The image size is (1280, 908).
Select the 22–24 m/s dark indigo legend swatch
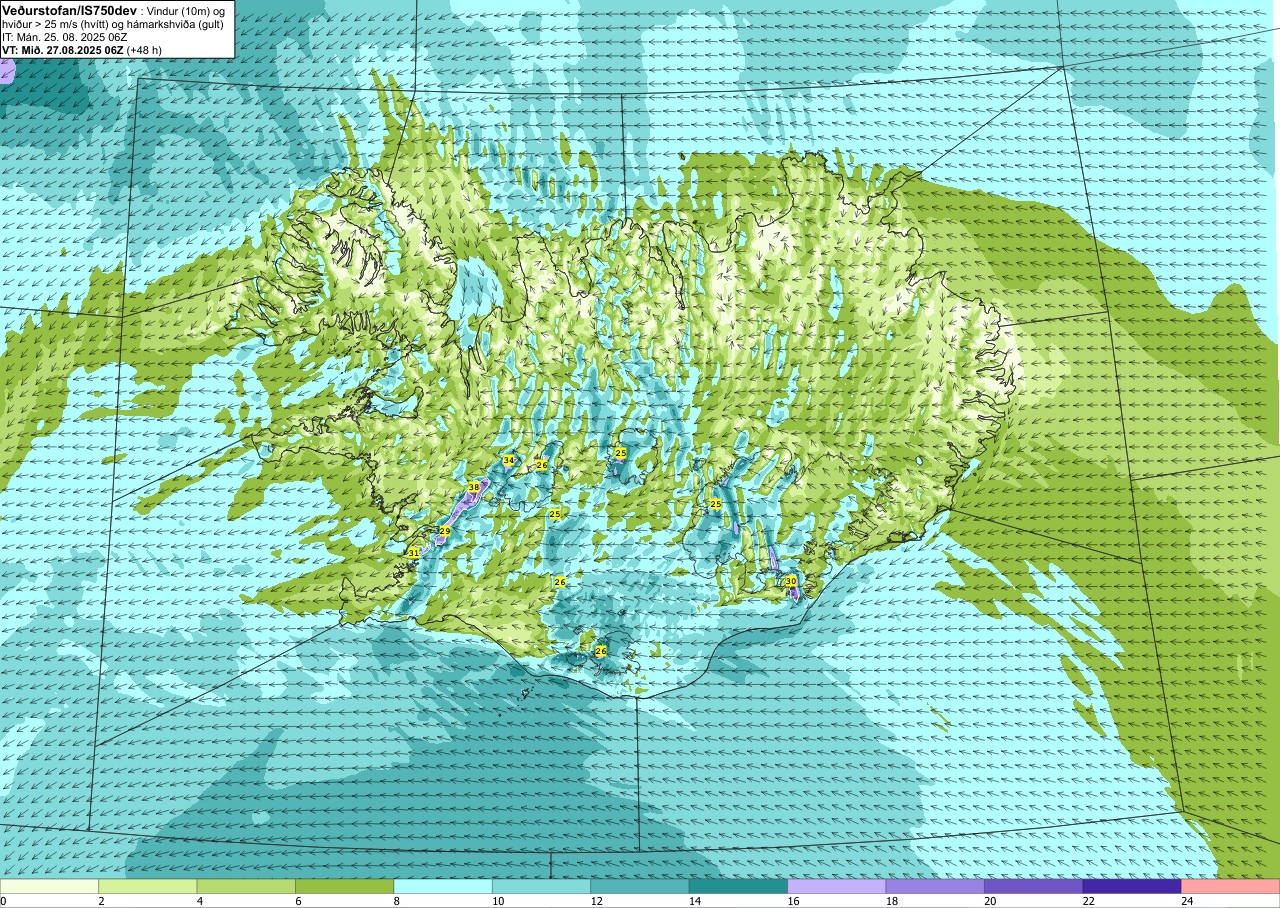coord(1132,886)
